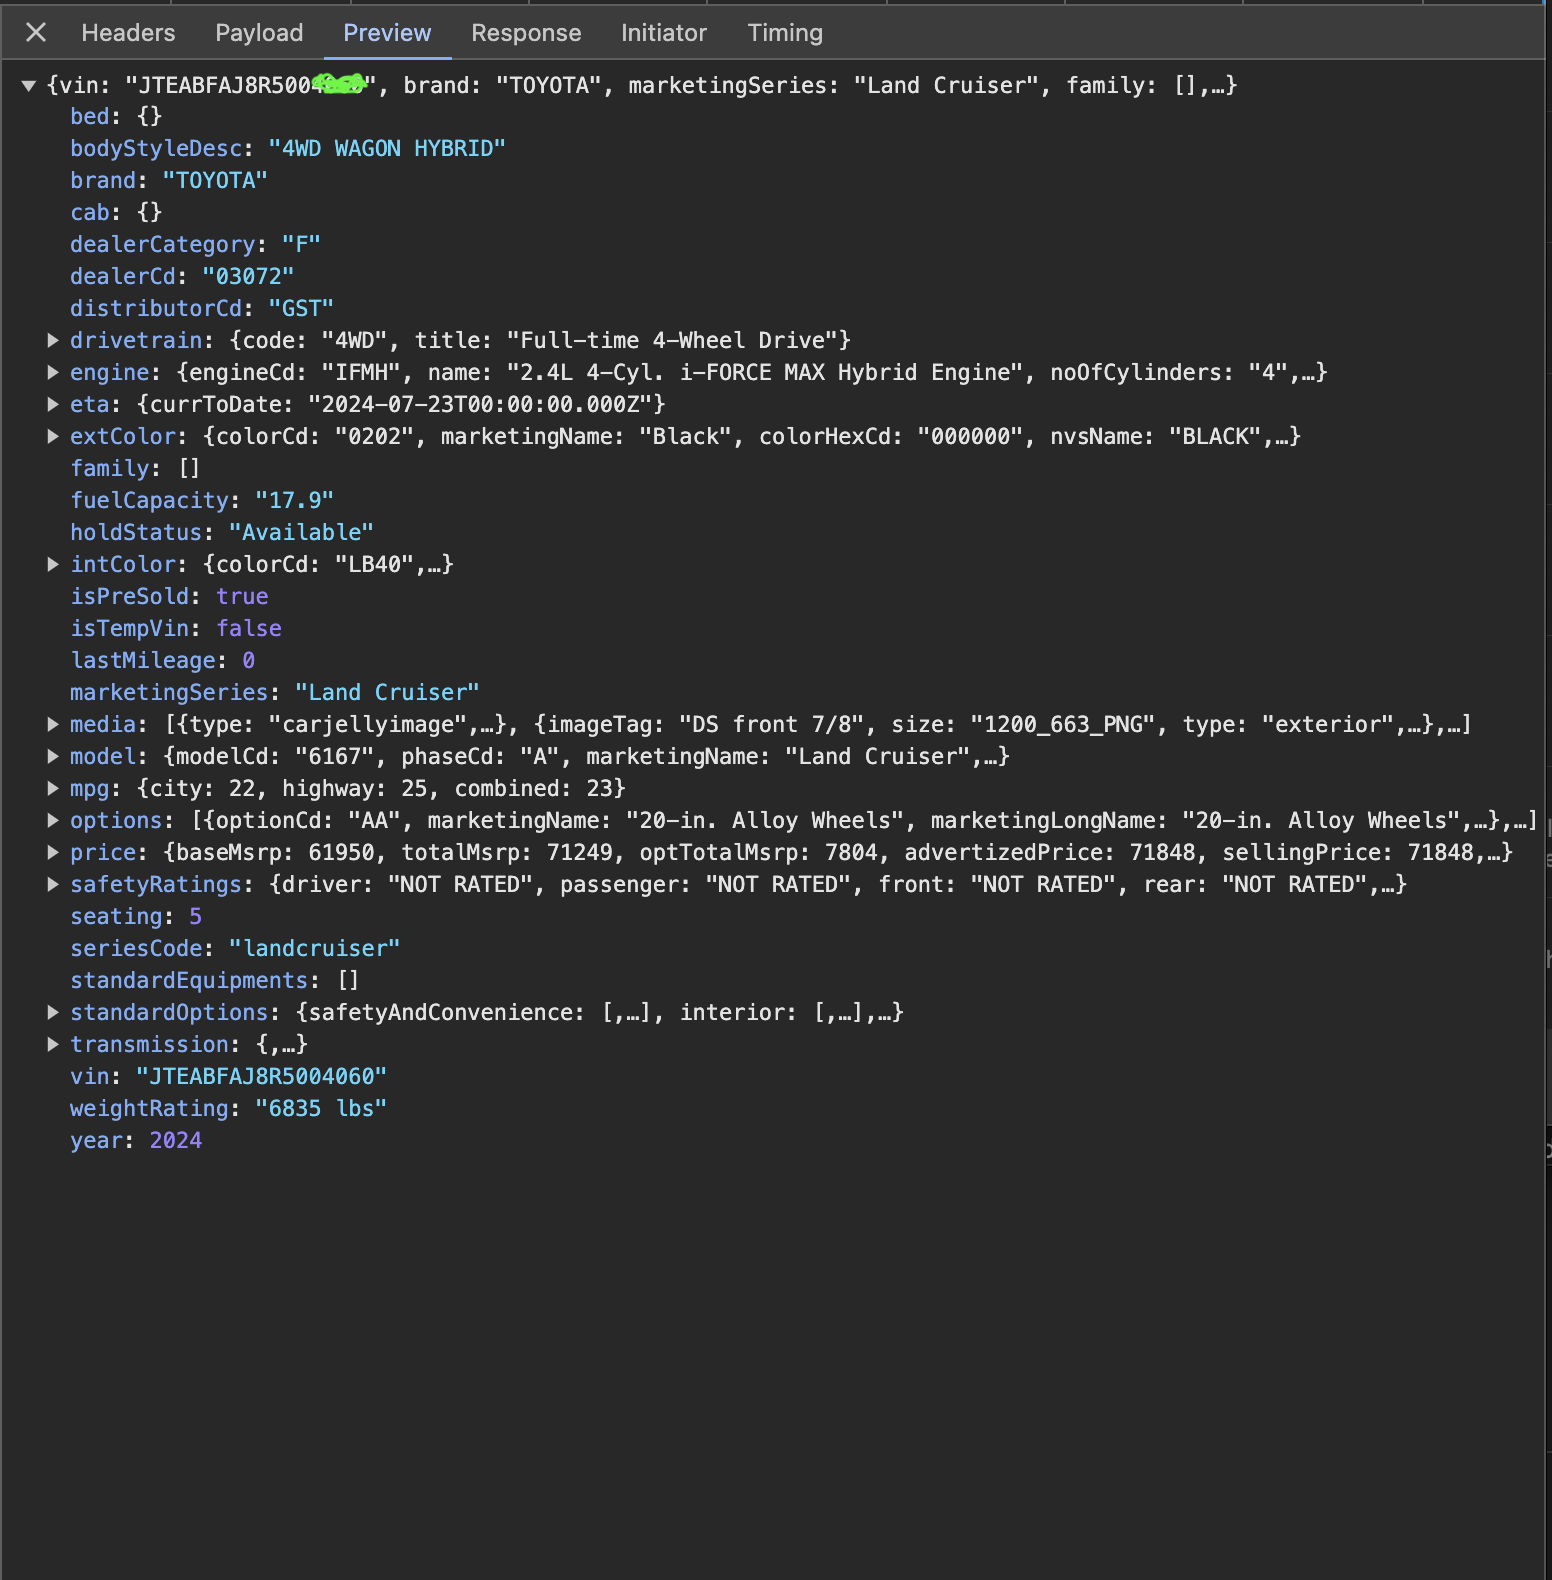Expand the standardOptions object
Viewport: 1552px width, 1580px height.
pos(53,1012)
